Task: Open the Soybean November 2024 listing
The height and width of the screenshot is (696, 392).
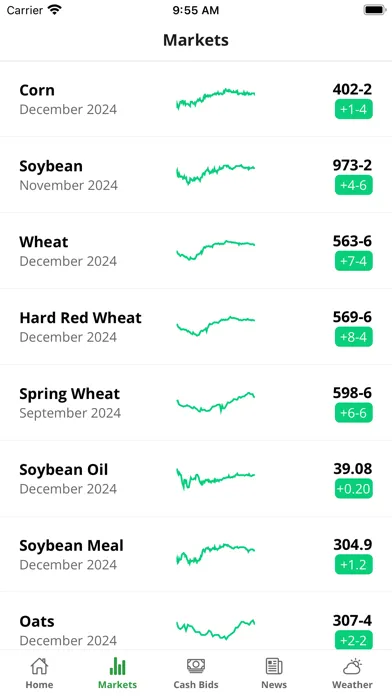Action: click(196, 175)
